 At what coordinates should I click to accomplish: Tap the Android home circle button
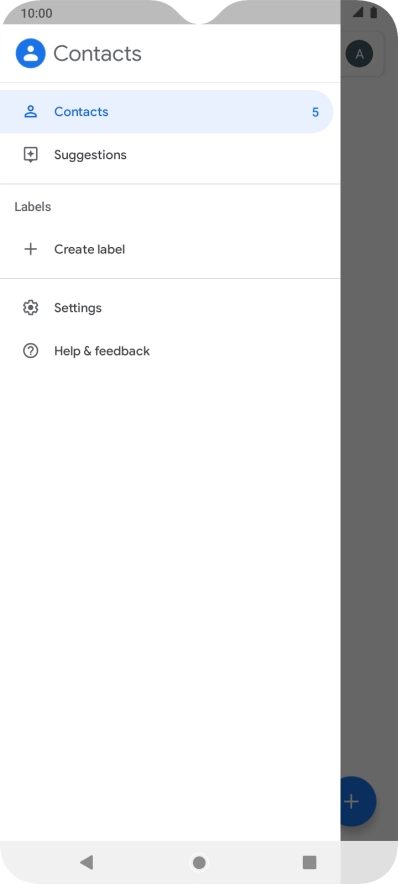click(x=199, y=862)
